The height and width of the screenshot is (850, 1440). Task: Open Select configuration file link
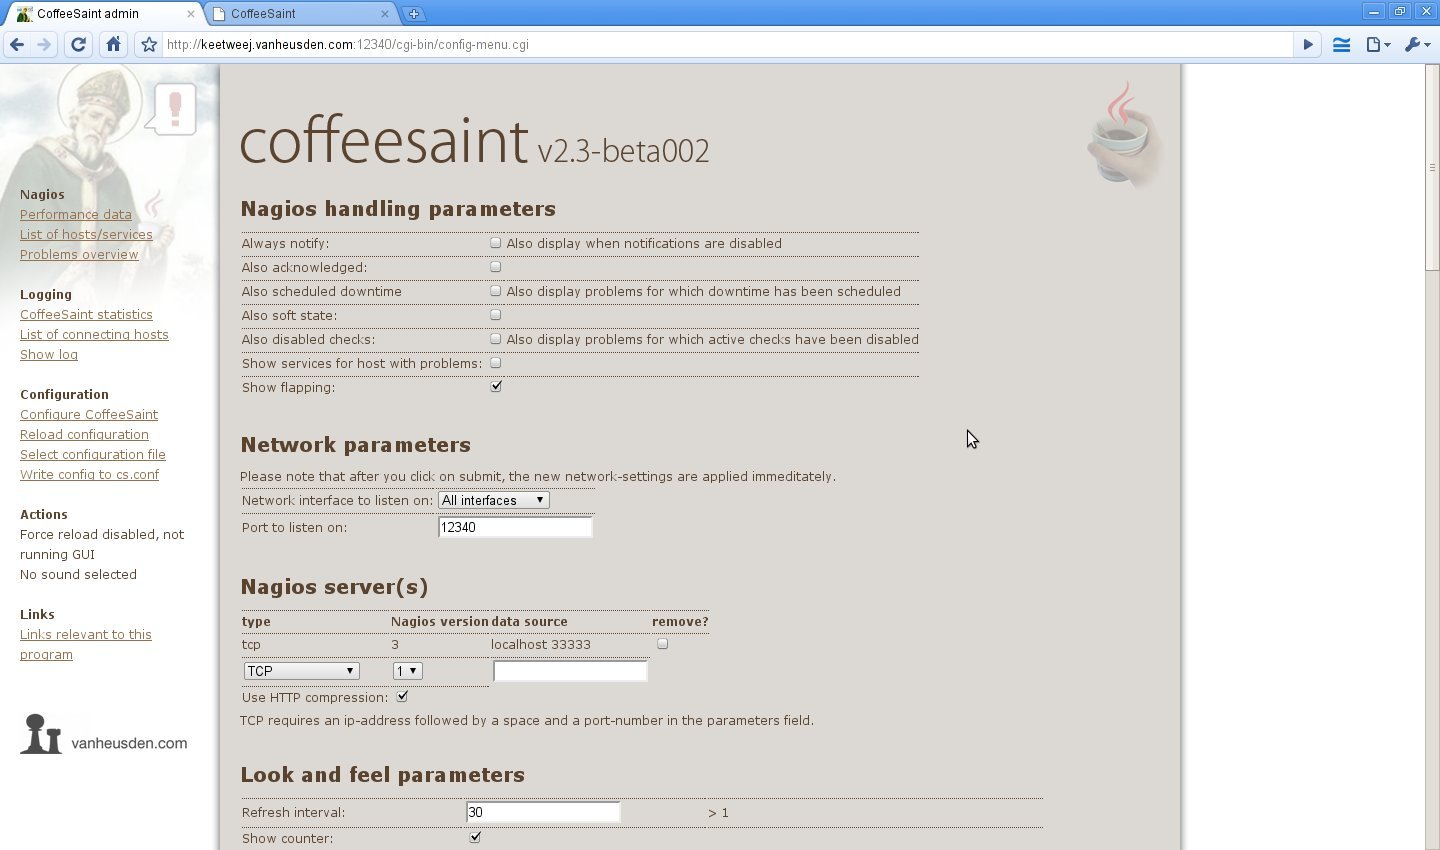point(93,454)
